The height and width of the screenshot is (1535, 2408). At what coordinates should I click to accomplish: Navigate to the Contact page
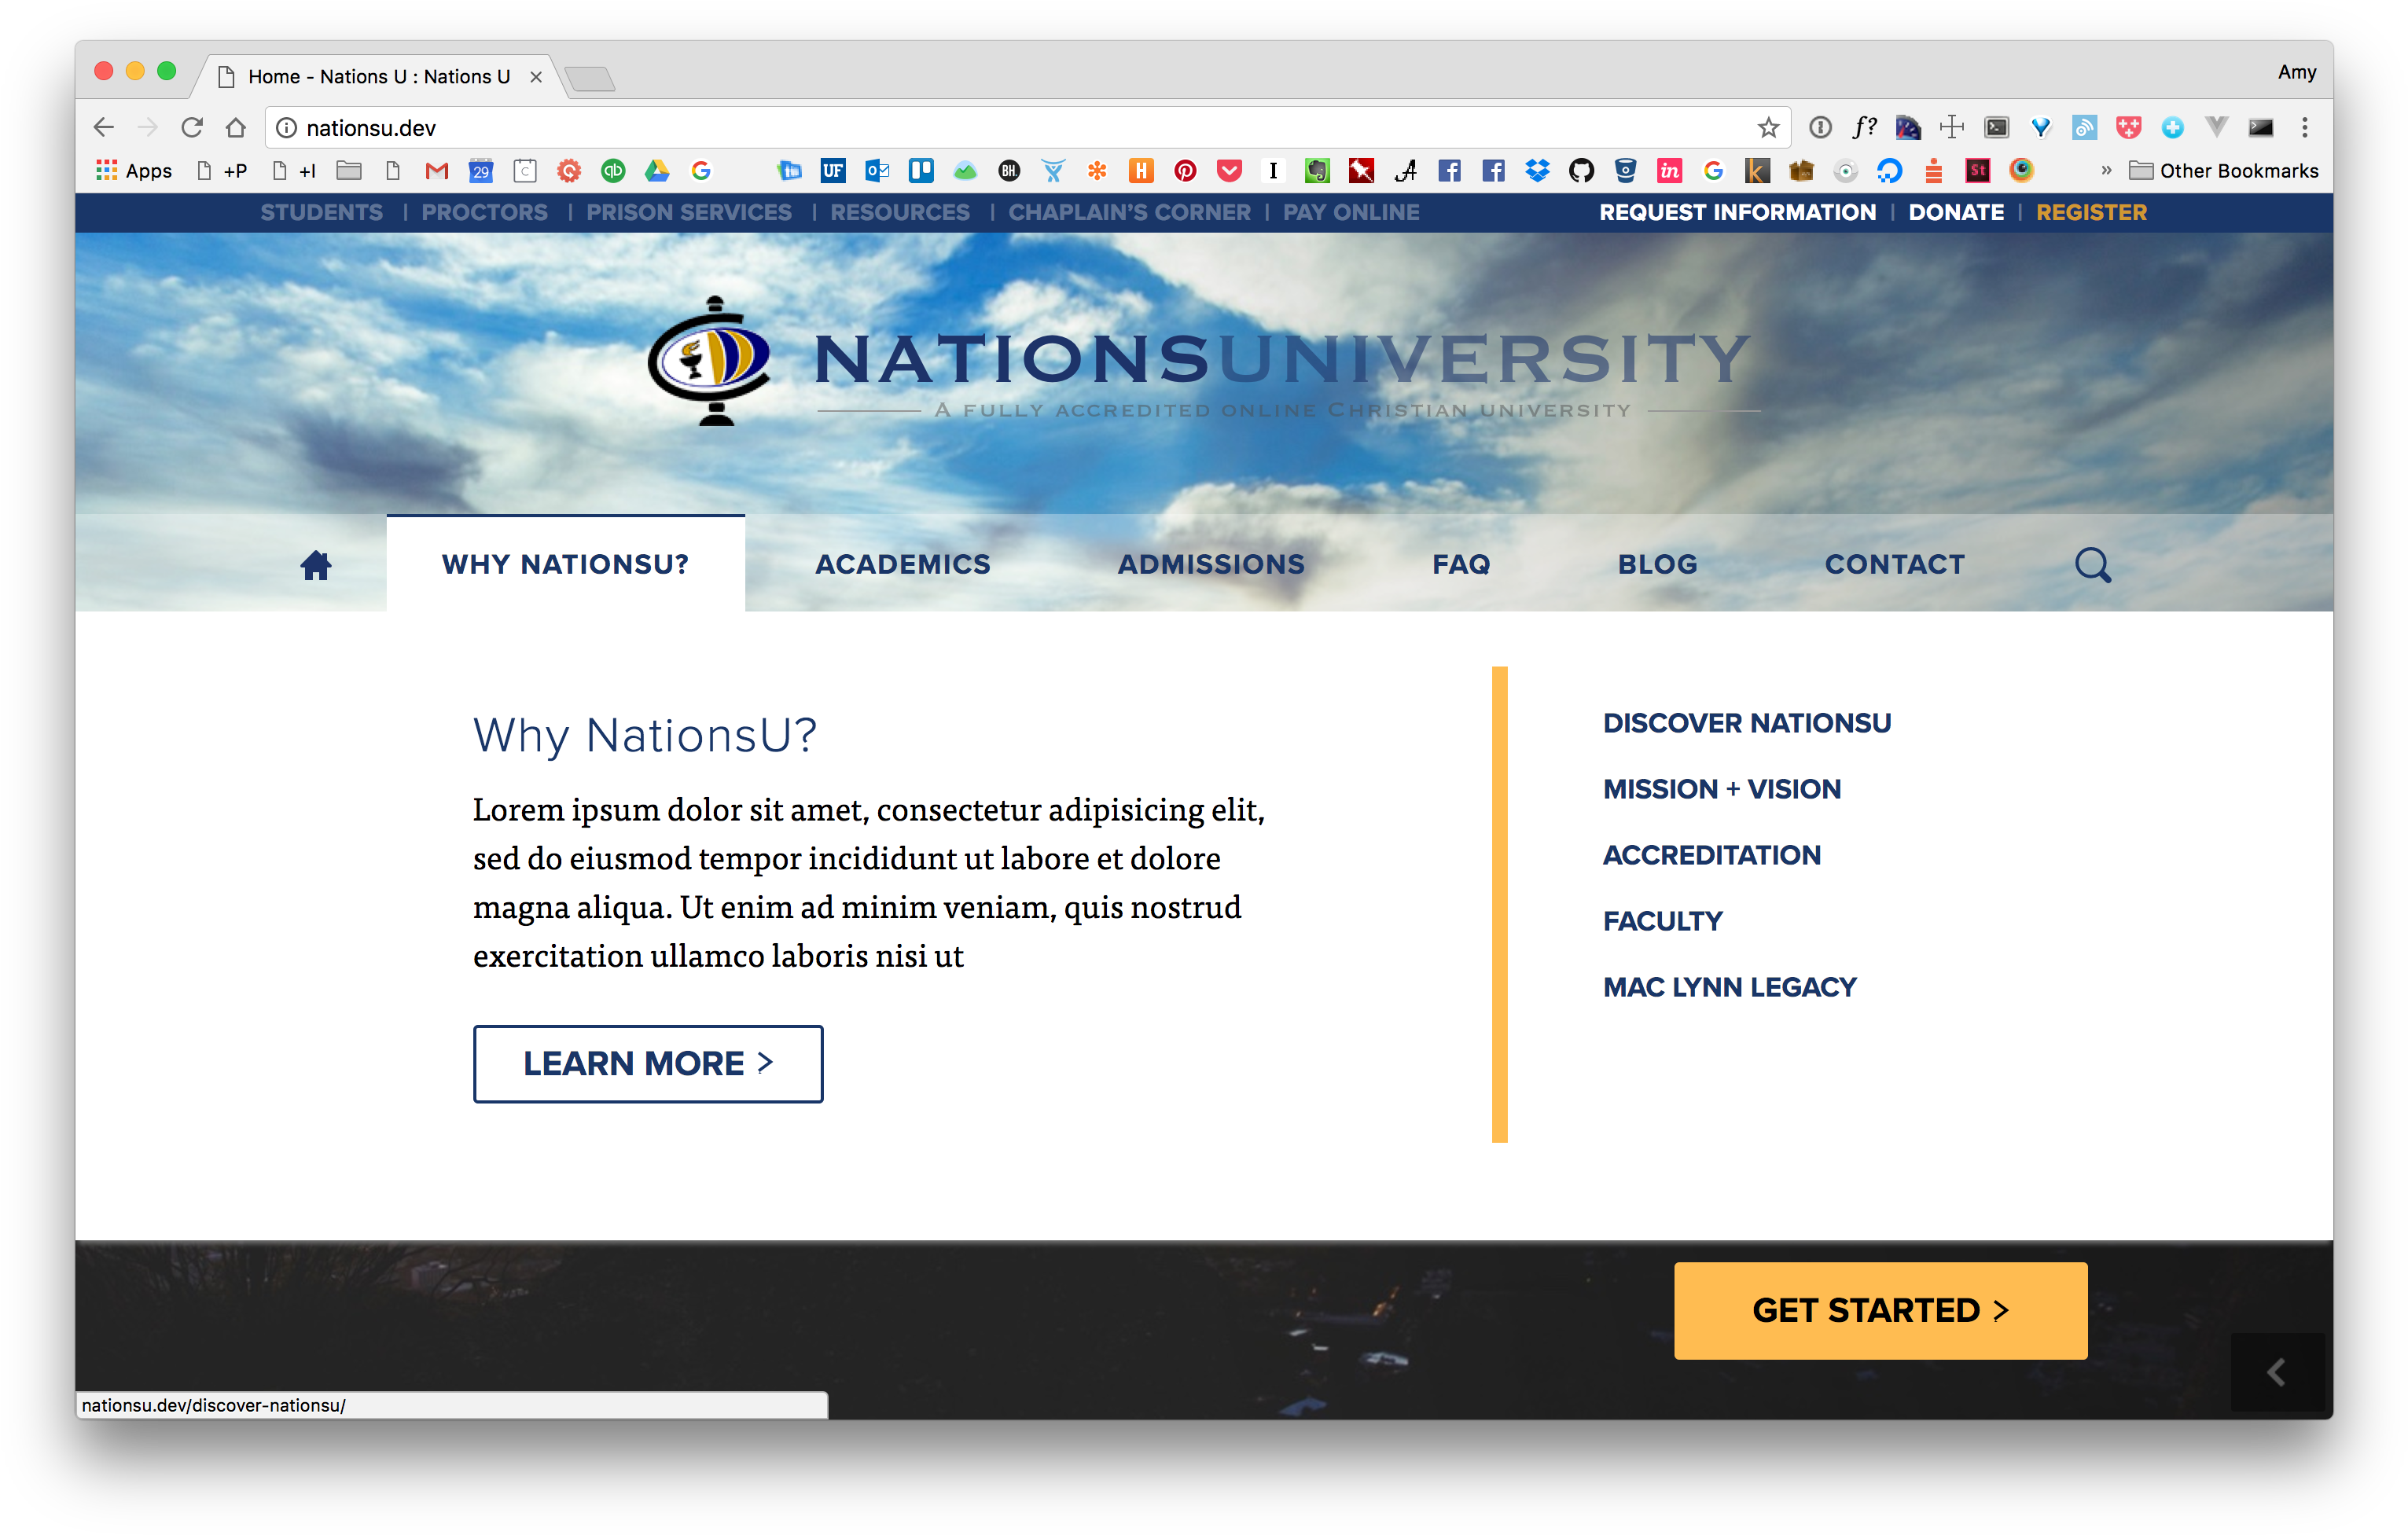point(1894,564)
